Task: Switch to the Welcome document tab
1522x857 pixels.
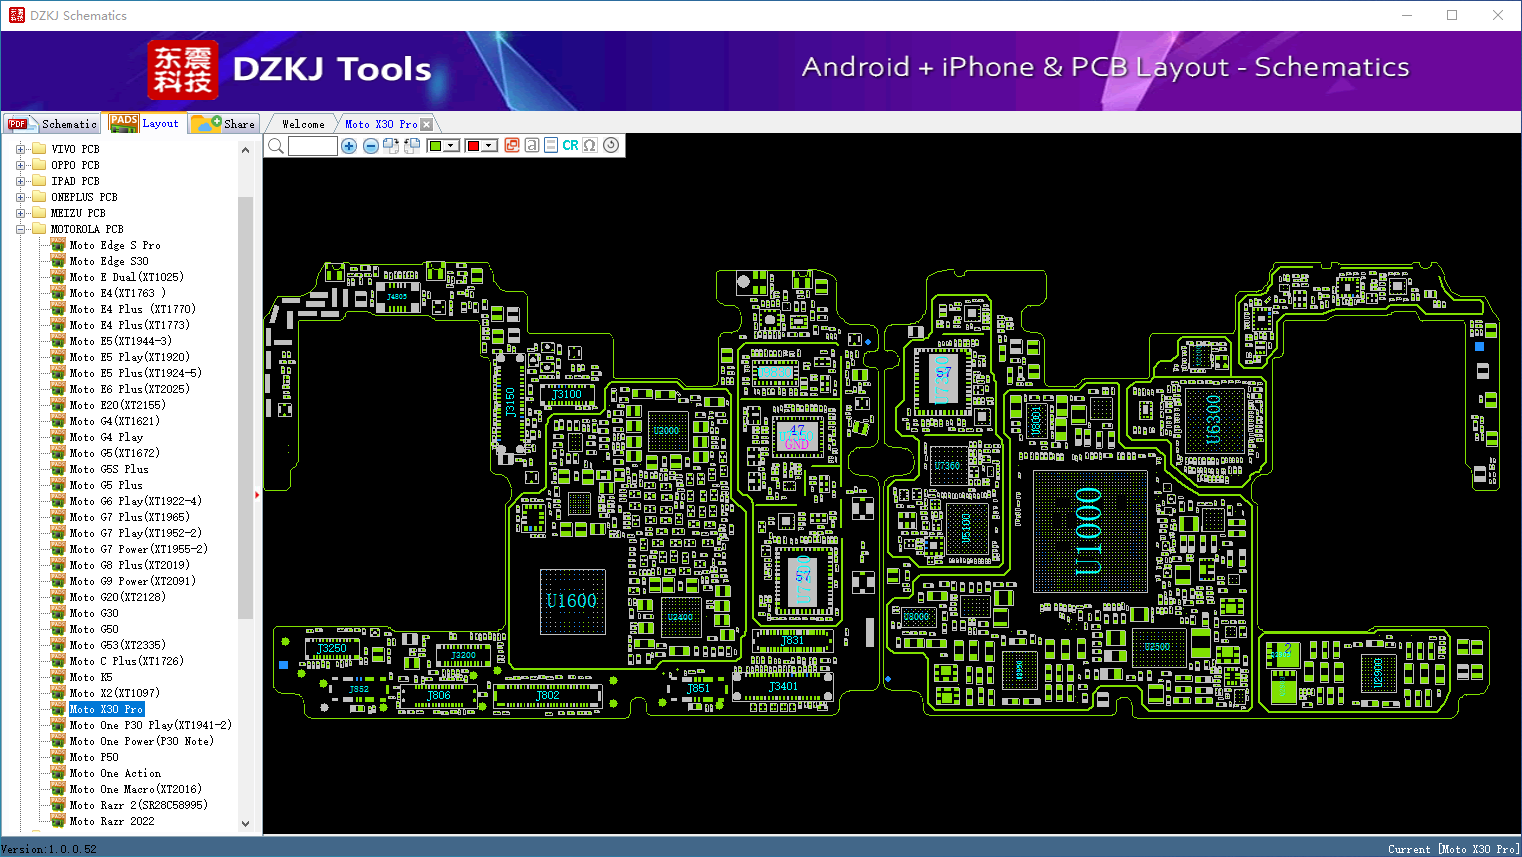Action: [x=303, y=124]
